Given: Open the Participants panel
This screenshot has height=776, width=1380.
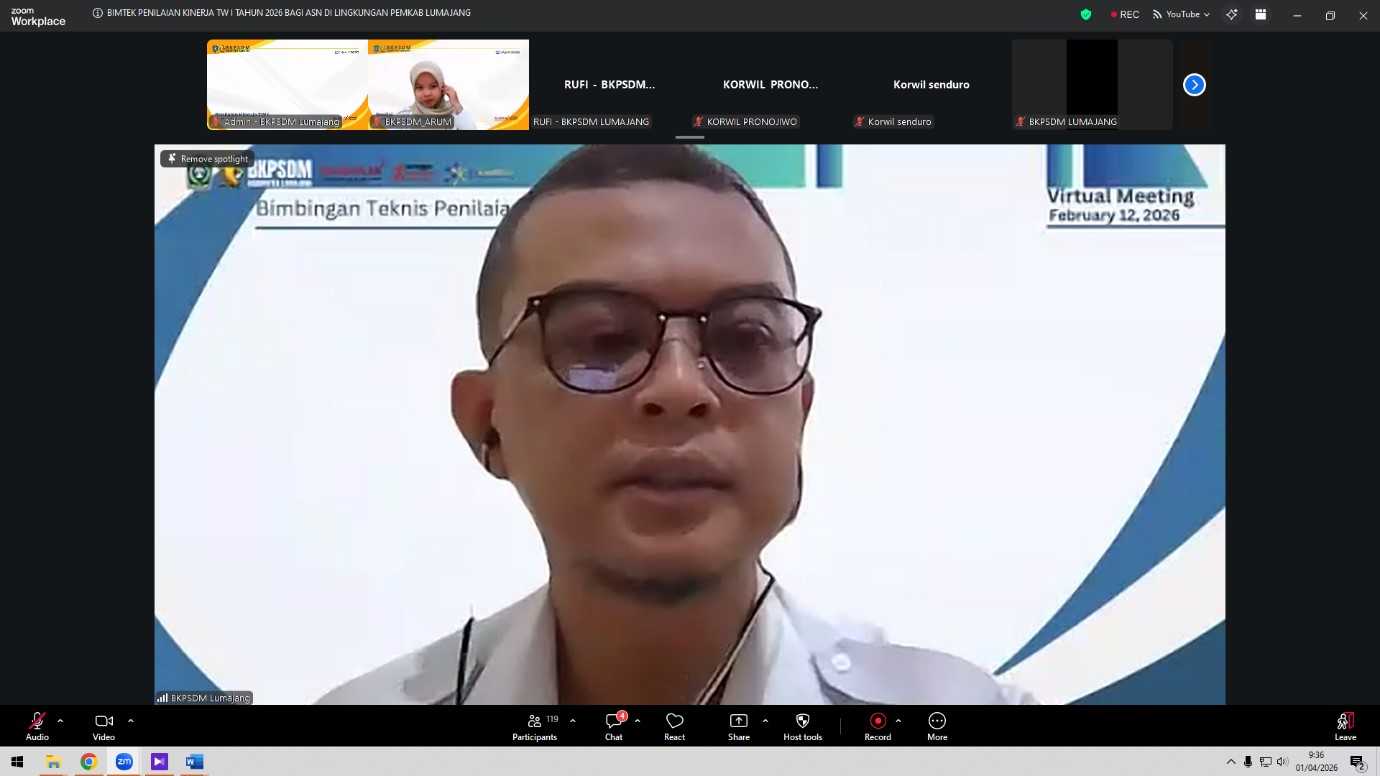Looking at the screenshot, I should [535, 726].
